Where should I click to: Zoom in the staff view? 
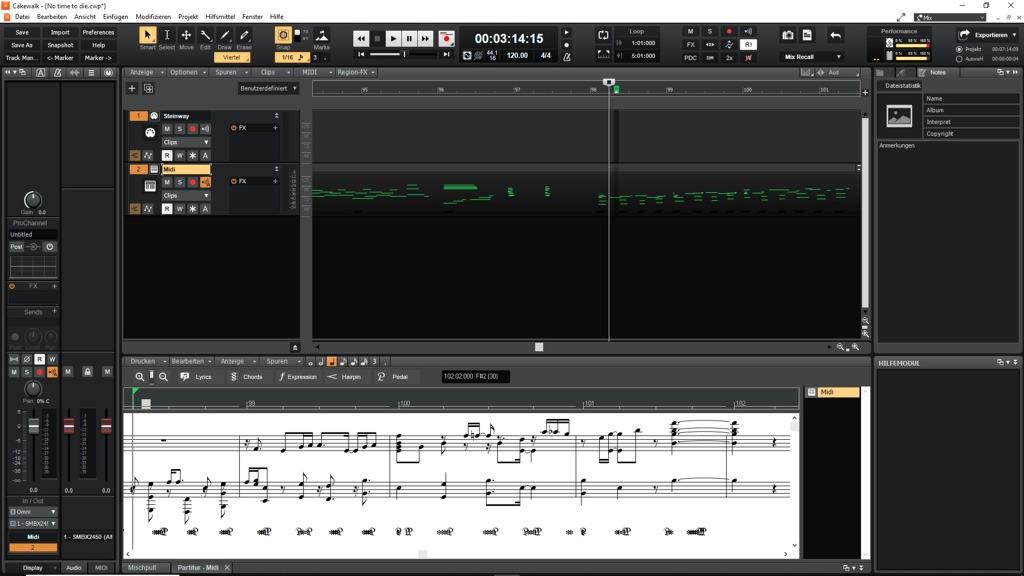pos(140,377)
